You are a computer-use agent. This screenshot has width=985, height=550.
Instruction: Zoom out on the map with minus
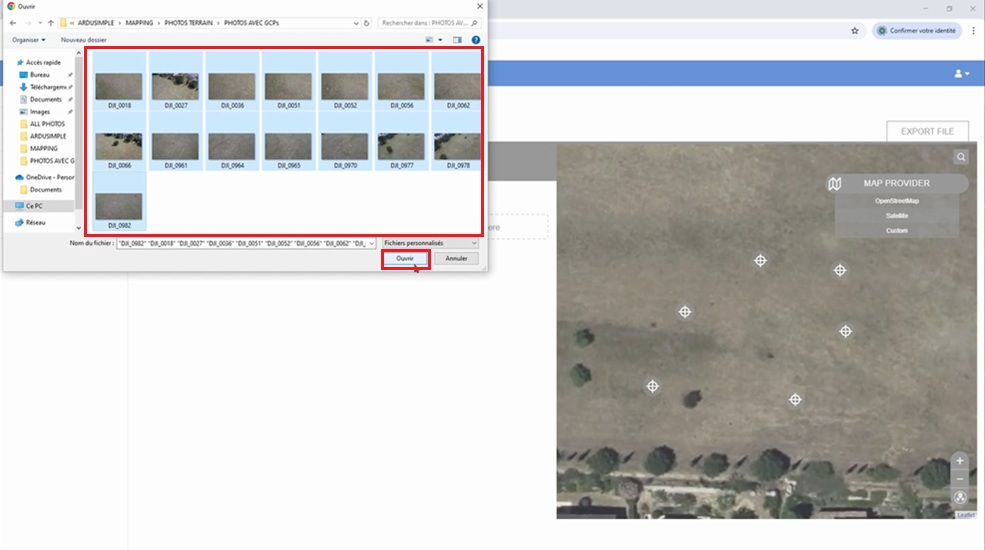960,478
